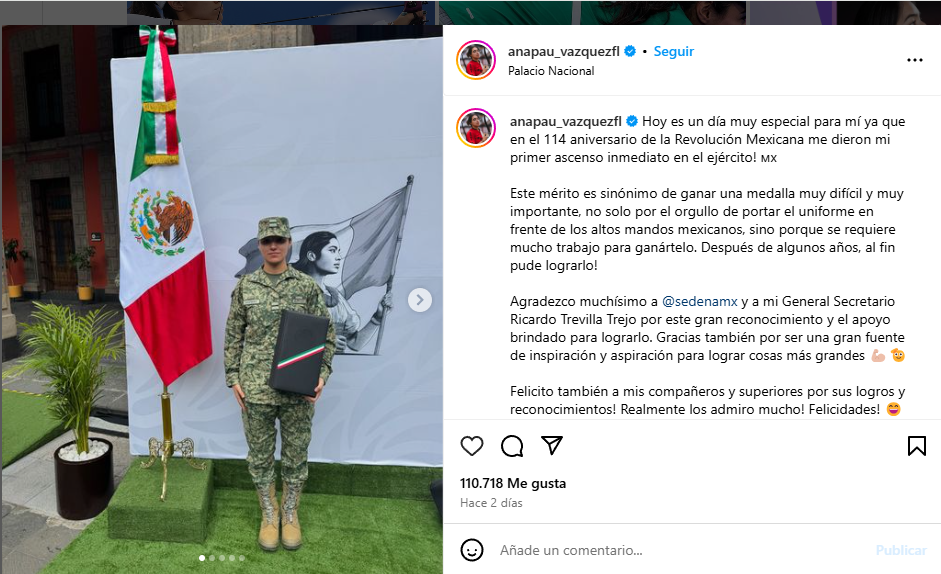
Task: Open the Palacio Nacional location link
Action: (x=551, y=71)
